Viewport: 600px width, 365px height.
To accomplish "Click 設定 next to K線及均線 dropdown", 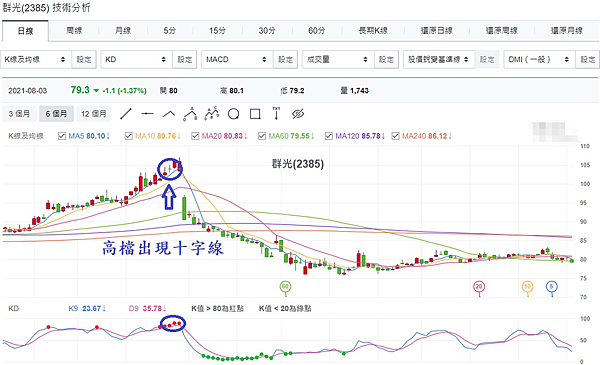I will click(84, 59).
